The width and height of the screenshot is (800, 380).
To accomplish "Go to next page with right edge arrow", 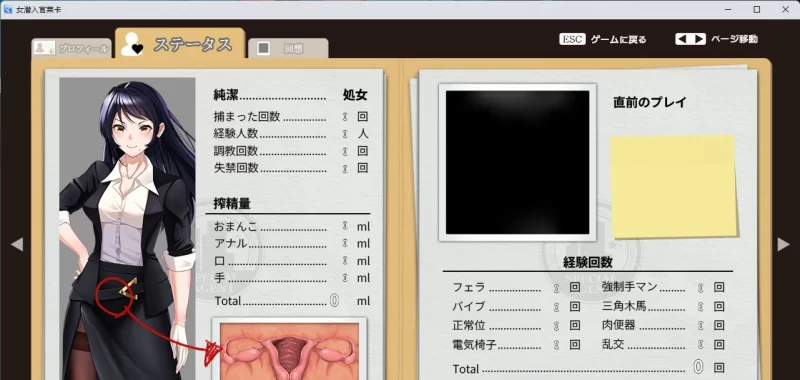I will pyautogui.click(x=783, y=244).
